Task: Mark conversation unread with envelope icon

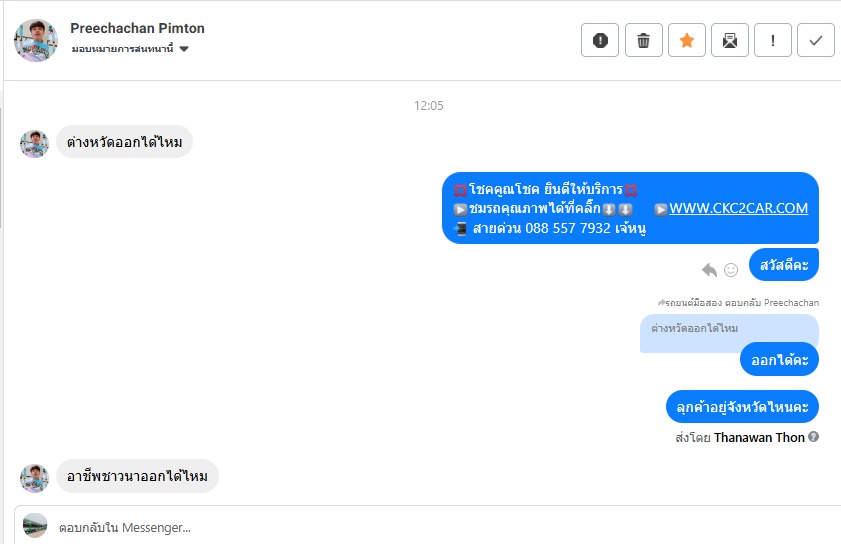Action: (729, 40)
